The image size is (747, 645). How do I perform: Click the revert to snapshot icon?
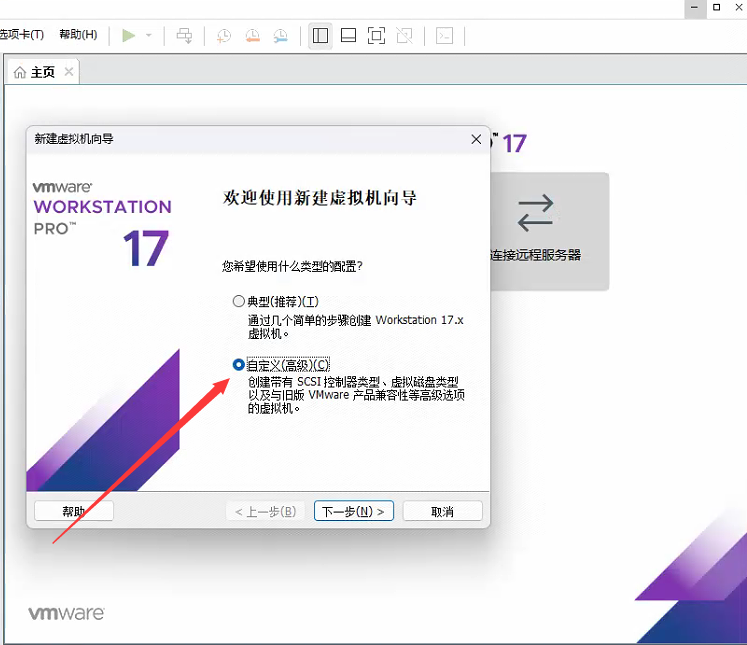pyautogui.click(x=252, y=36)
